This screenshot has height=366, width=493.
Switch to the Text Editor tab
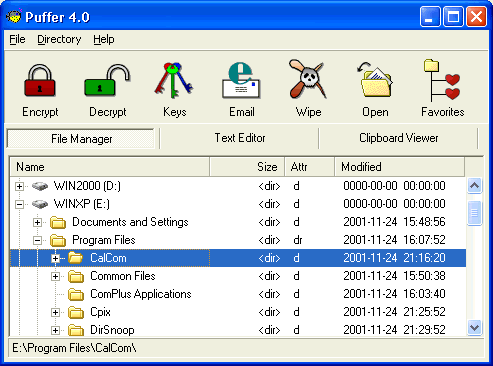(240, 138)
